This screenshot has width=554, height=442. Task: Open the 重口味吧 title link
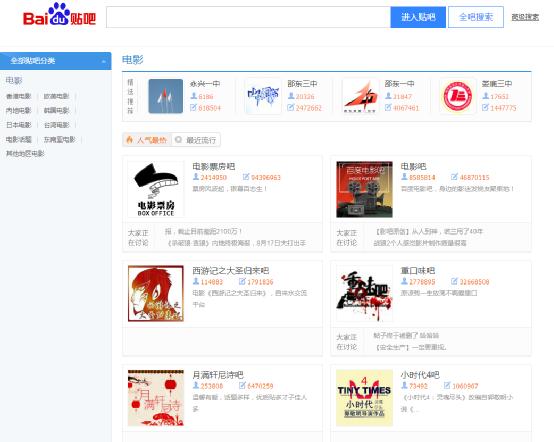pyautogui.click(x=418, y=271)
